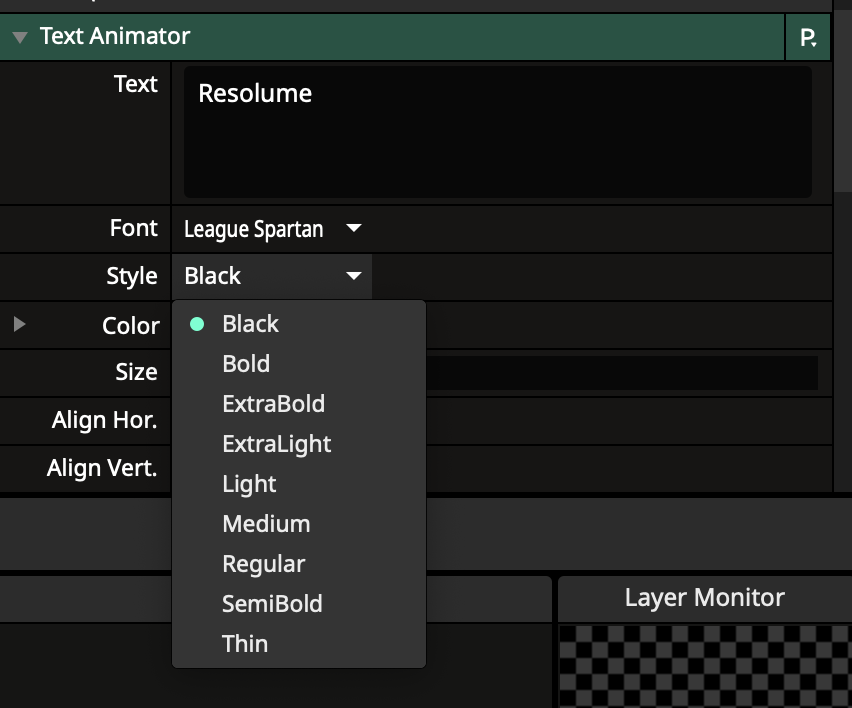Close the Style dropdown showing Black
Viewport: 852px width, 708px height.
click(x=272, y=276)
